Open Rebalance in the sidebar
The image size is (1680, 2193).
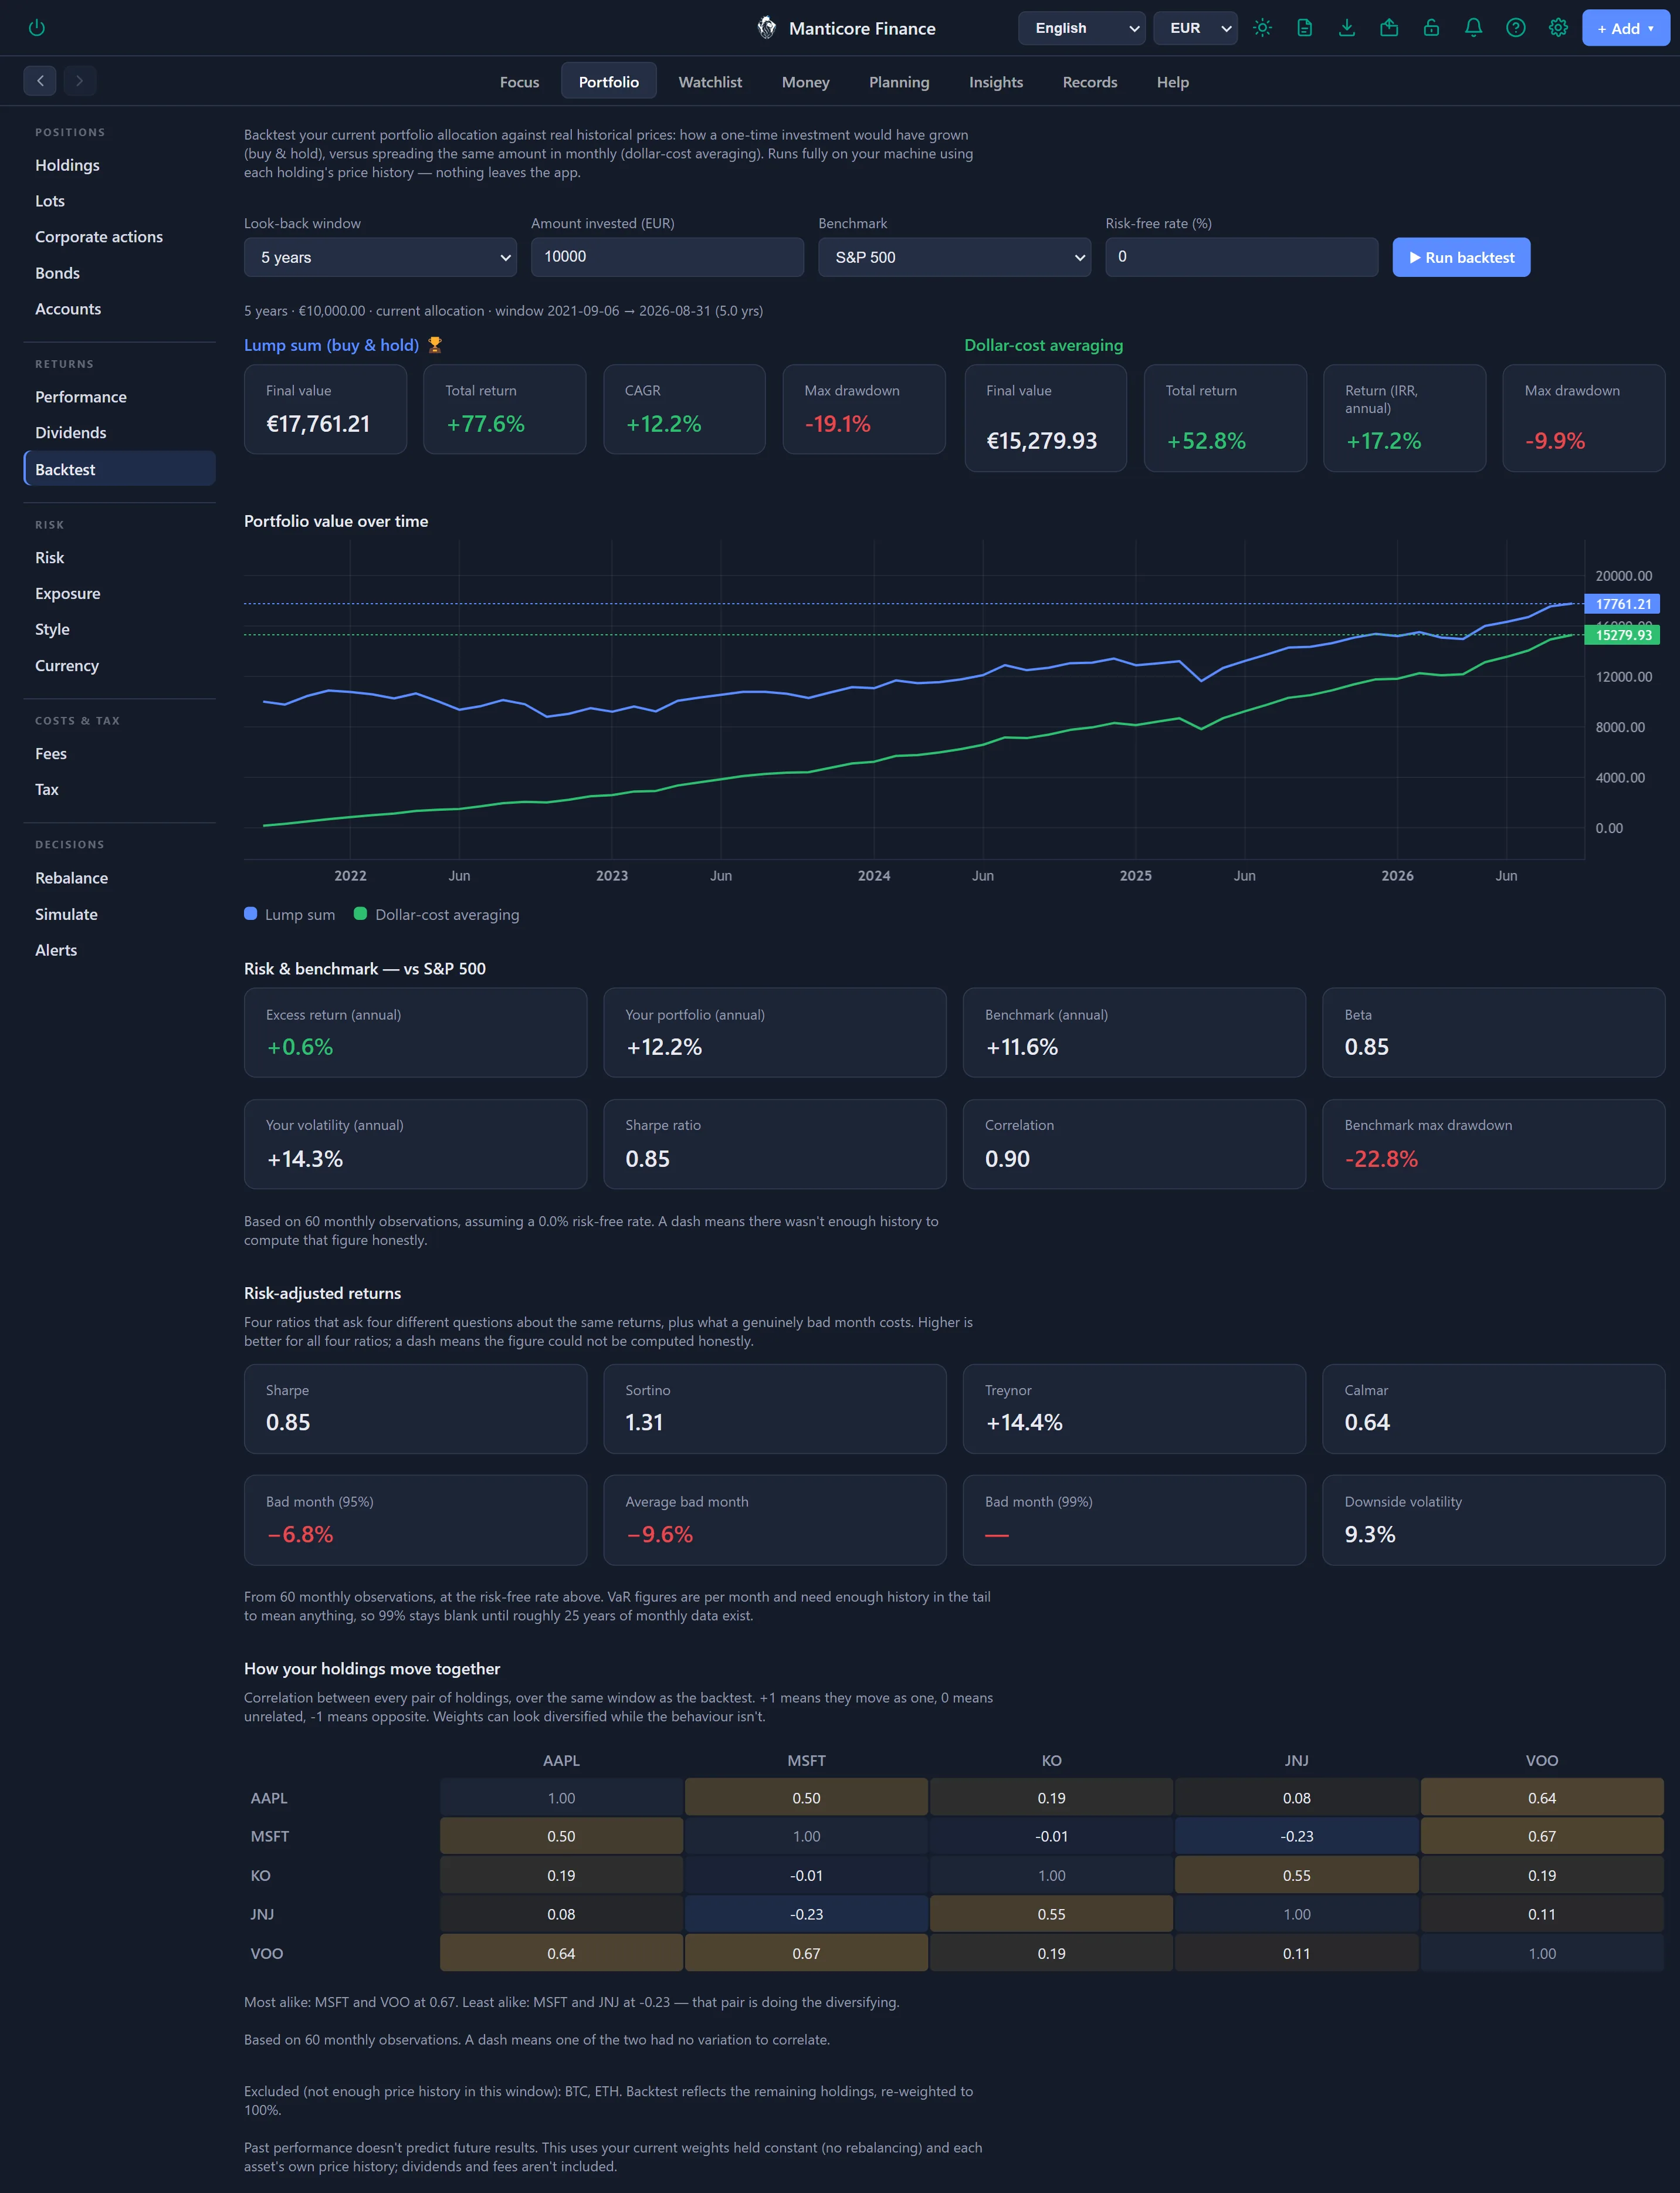click(119, 878)
